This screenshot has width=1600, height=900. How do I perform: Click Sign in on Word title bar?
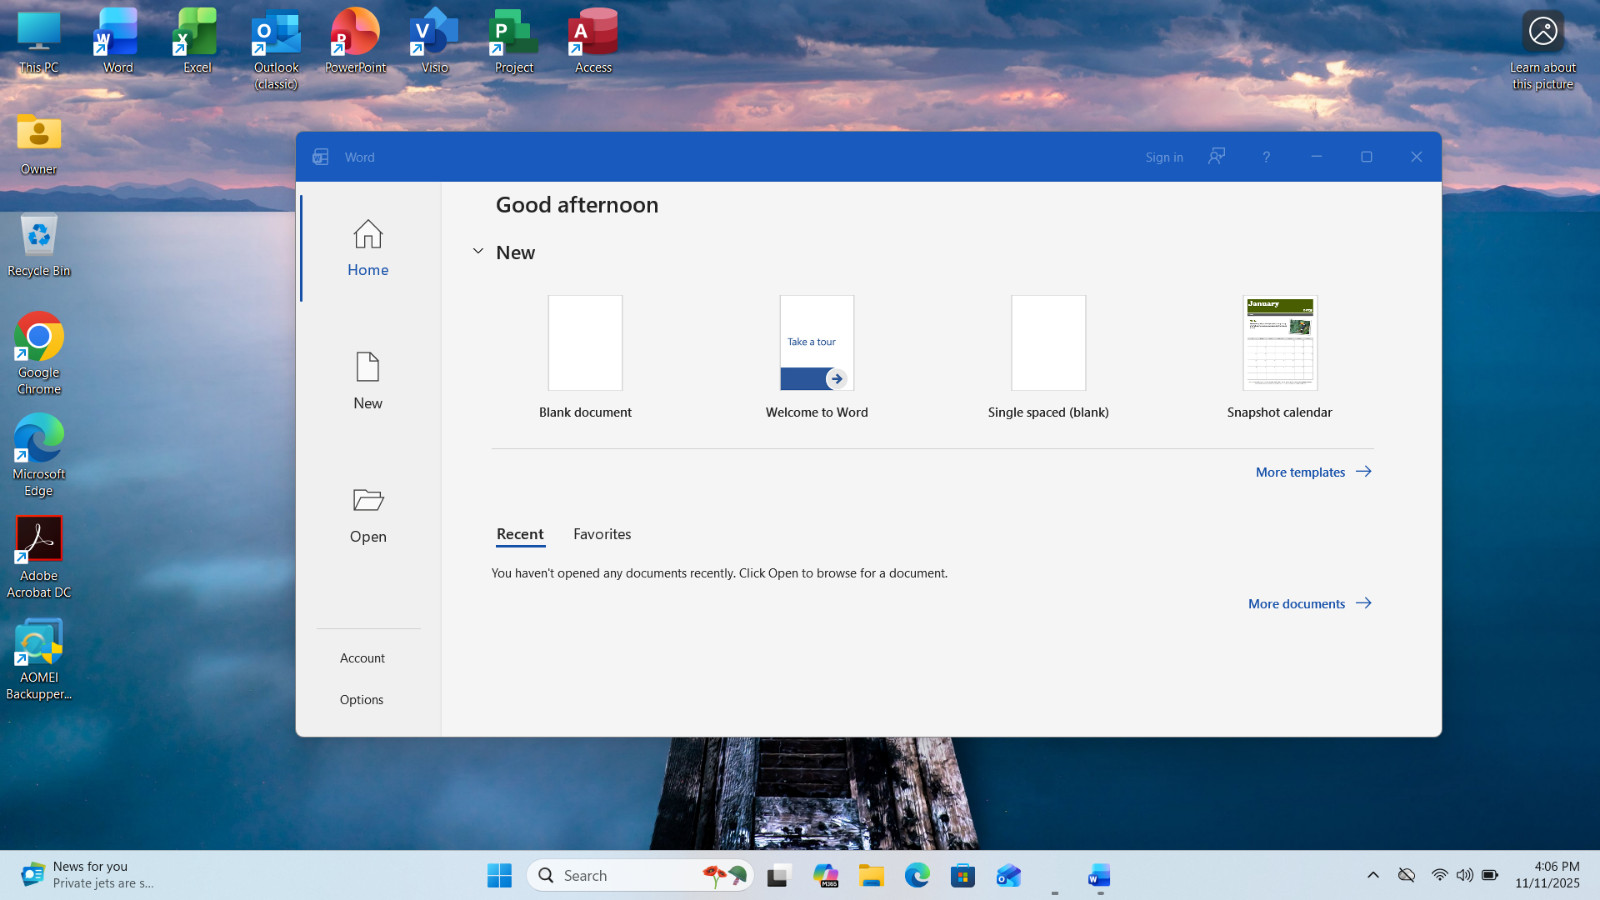1164,157
